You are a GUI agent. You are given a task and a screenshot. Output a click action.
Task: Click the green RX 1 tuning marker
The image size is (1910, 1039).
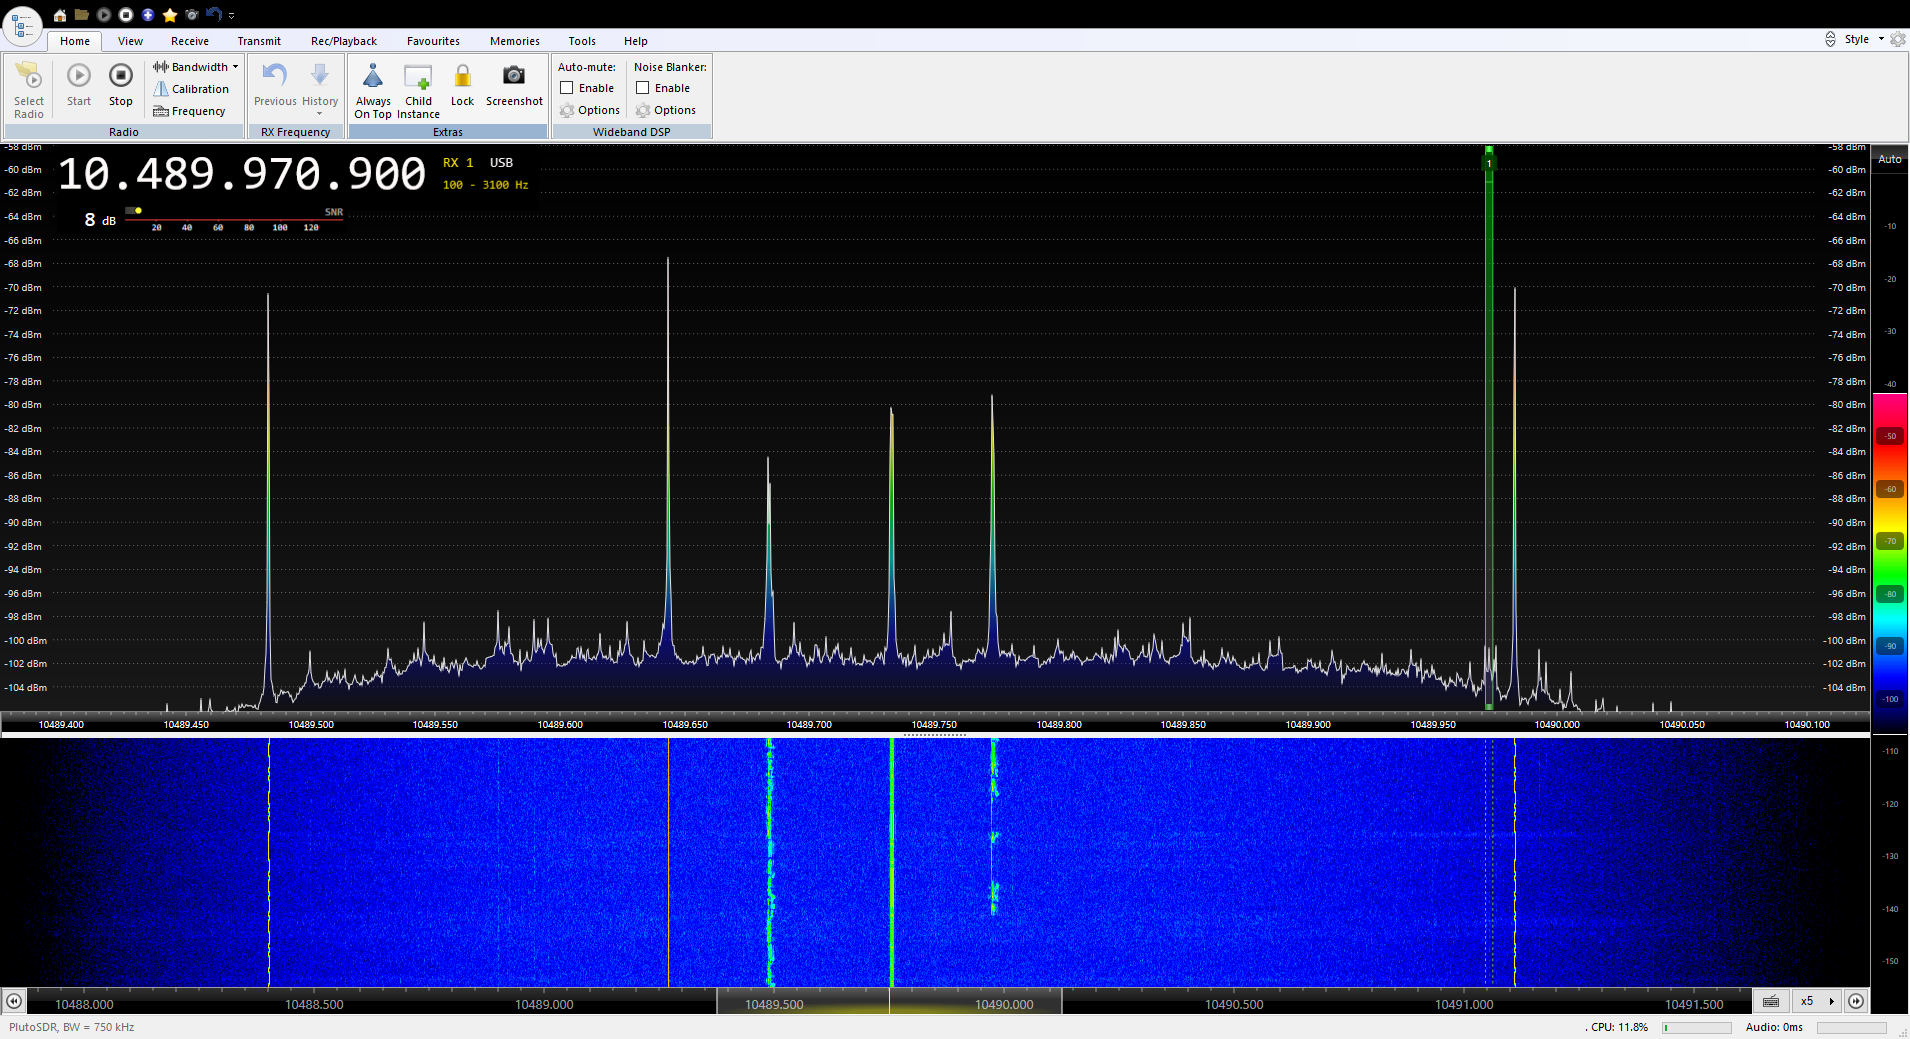pos(1489,162)
